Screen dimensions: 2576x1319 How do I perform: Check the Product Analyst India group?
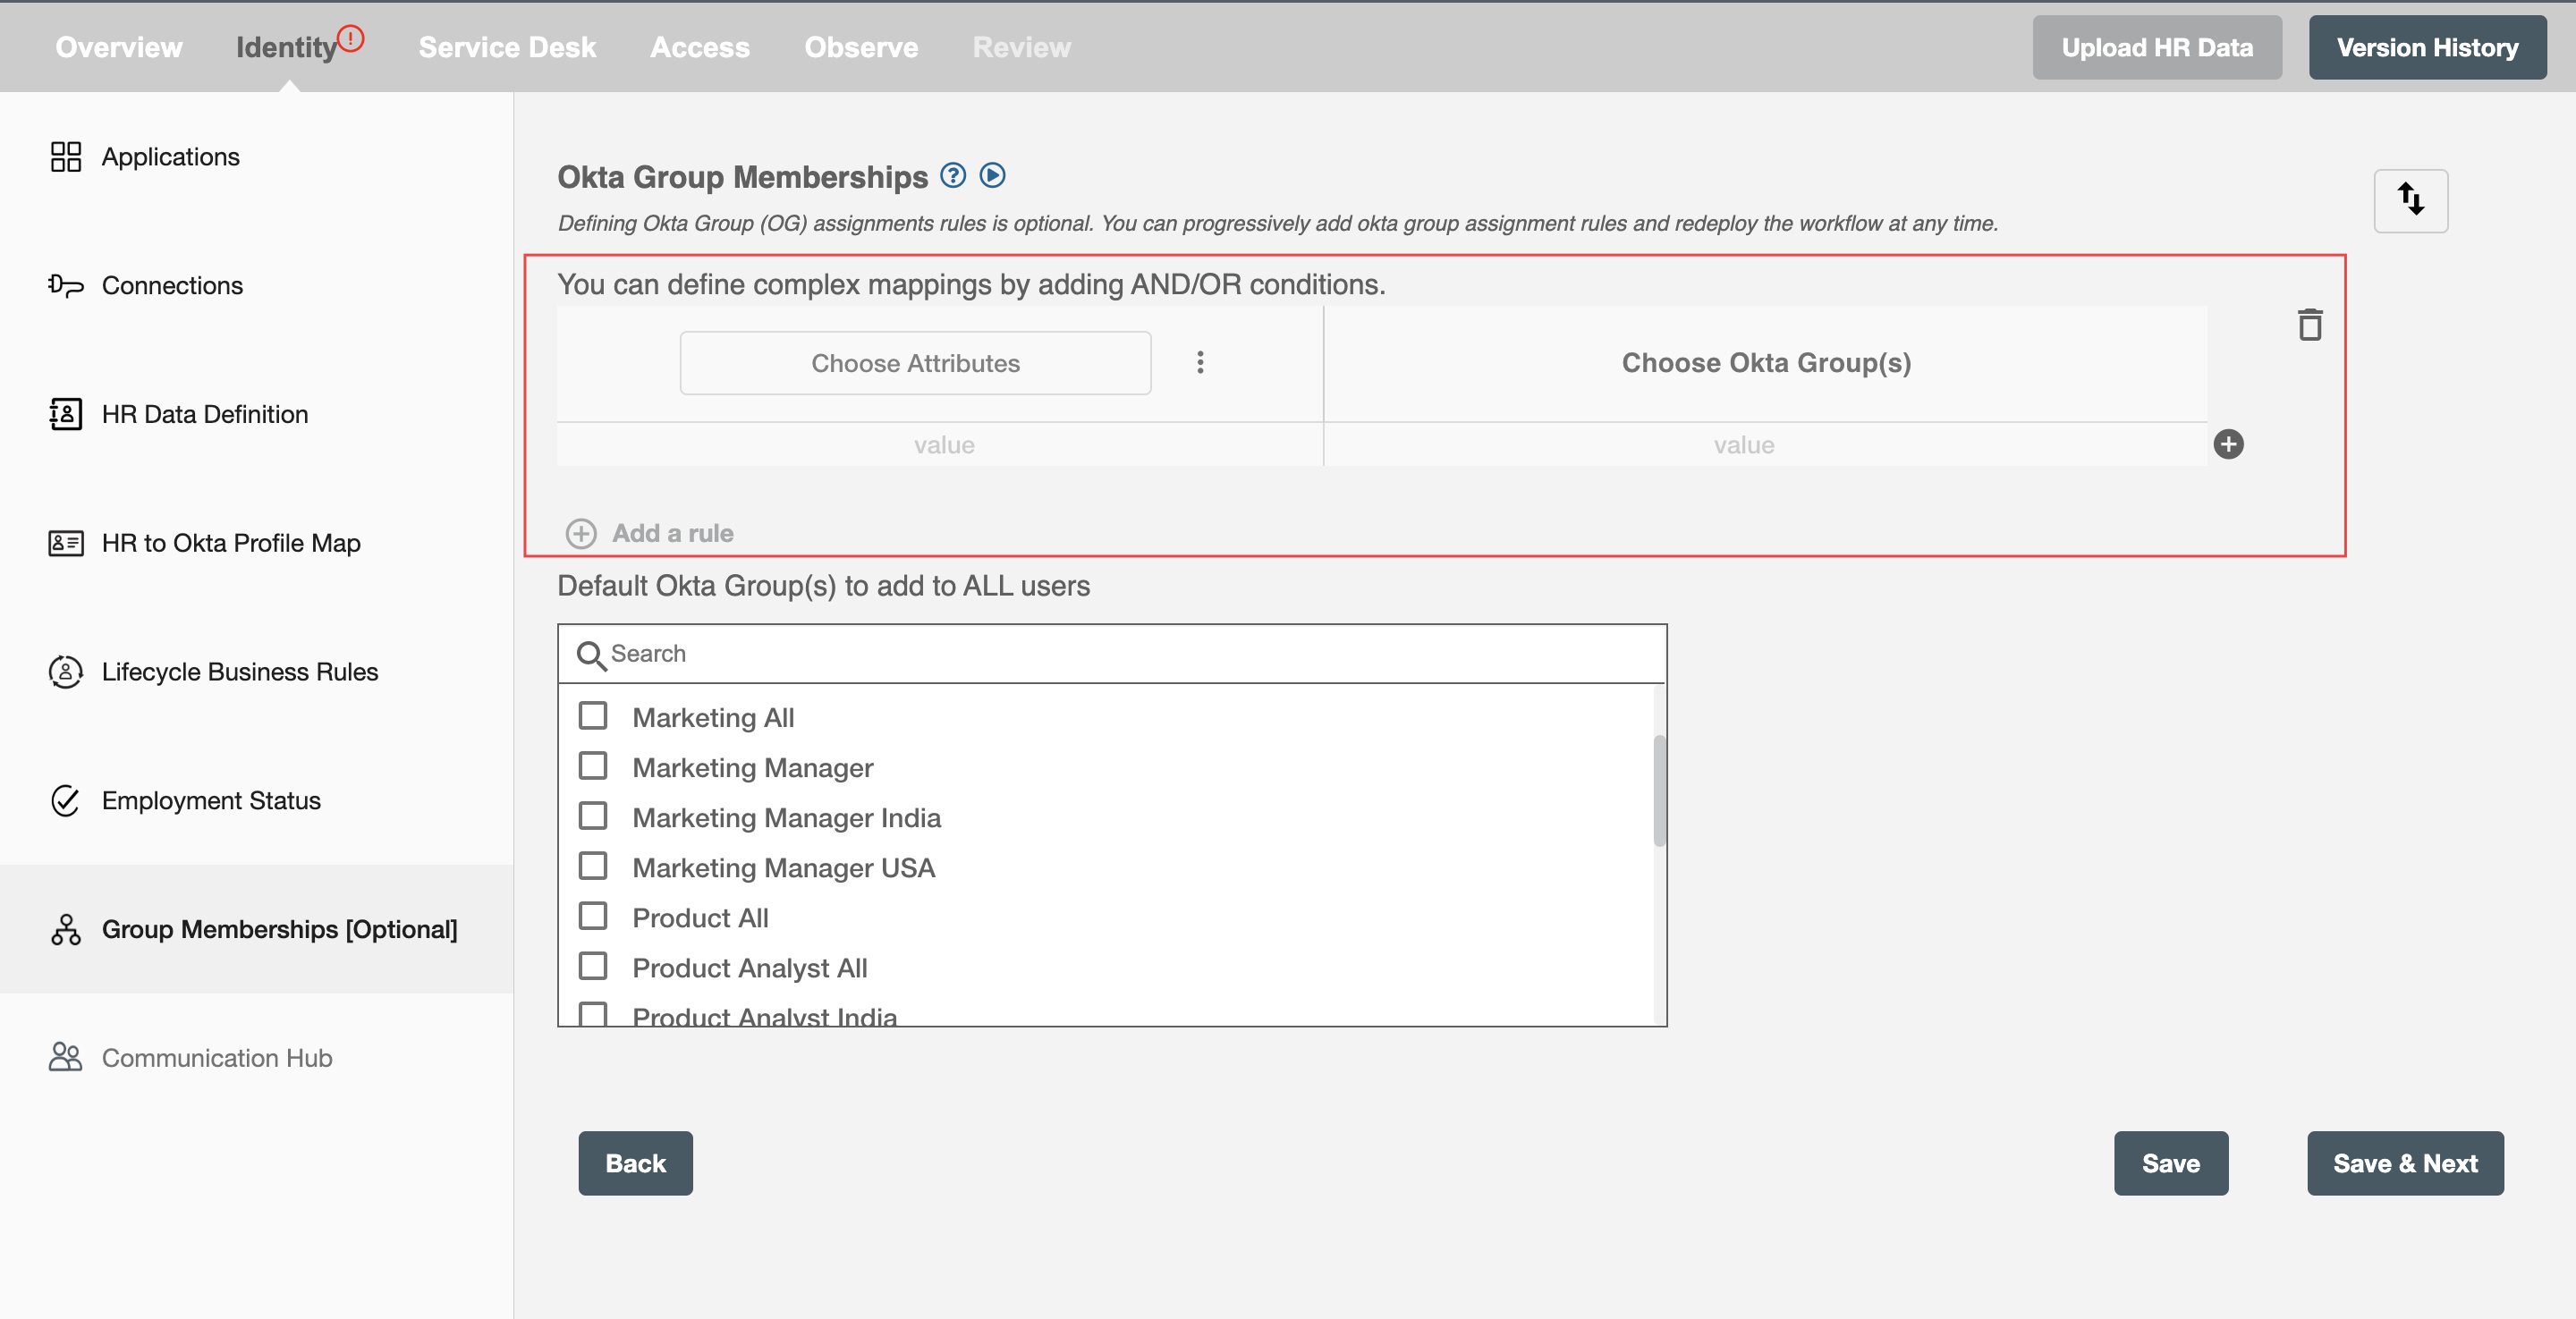(593, 1014)
